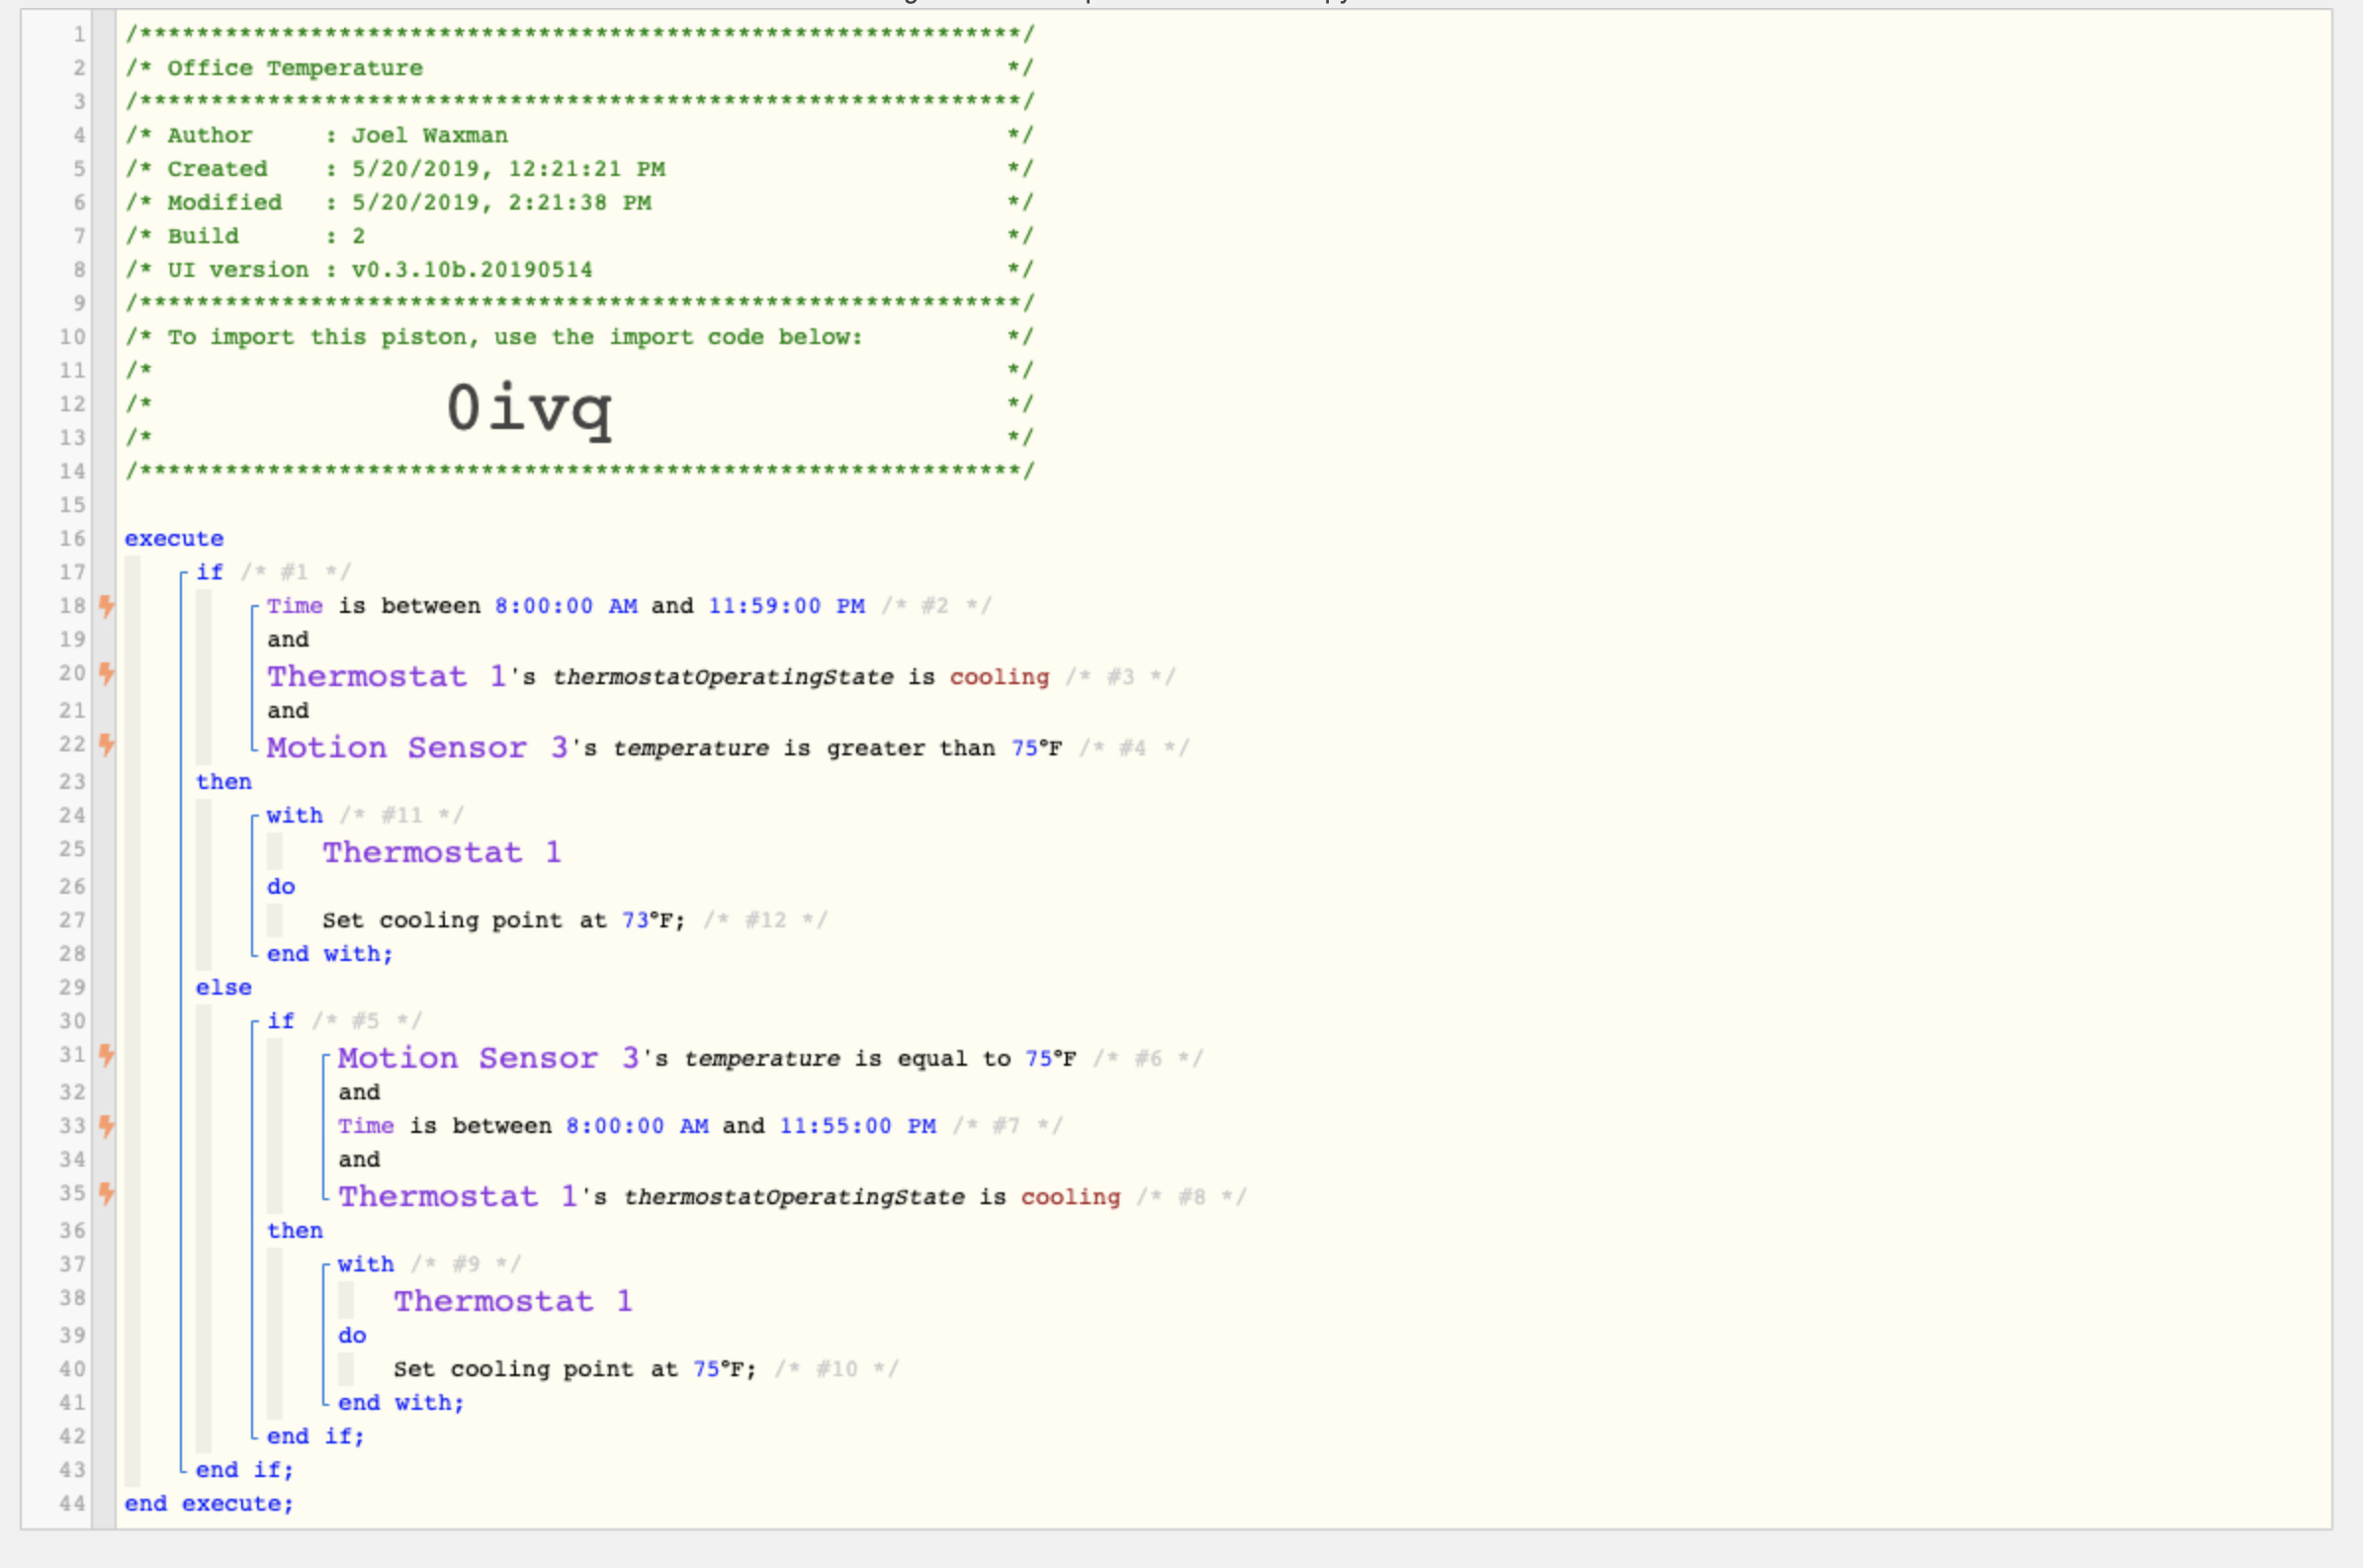Screen dimensions: 2363x1568
Task: Click the lightning bolt icon on line 18
Action: click(106, 606)
